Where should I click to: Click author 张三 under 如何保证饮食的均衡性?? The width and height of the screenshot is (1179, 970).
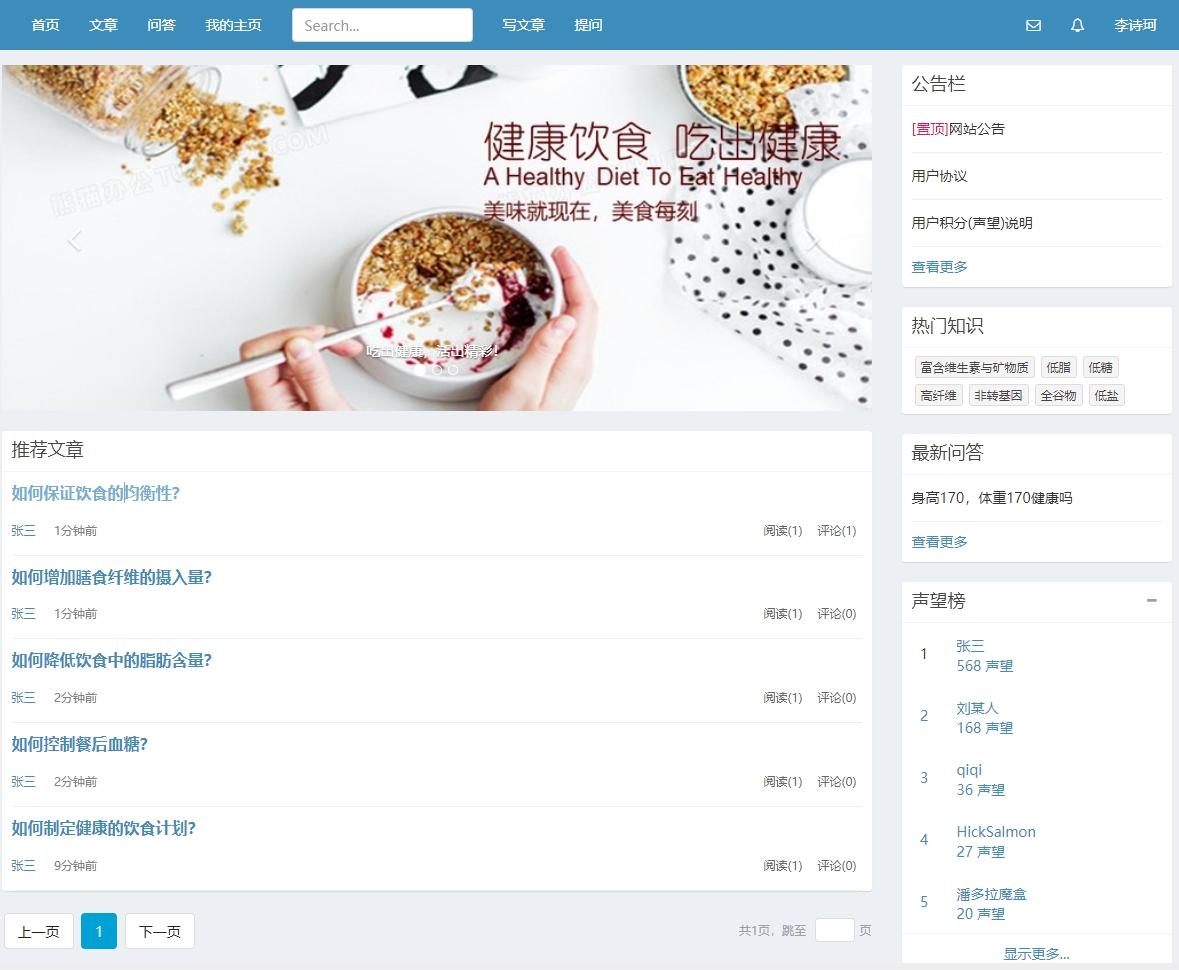23,531
